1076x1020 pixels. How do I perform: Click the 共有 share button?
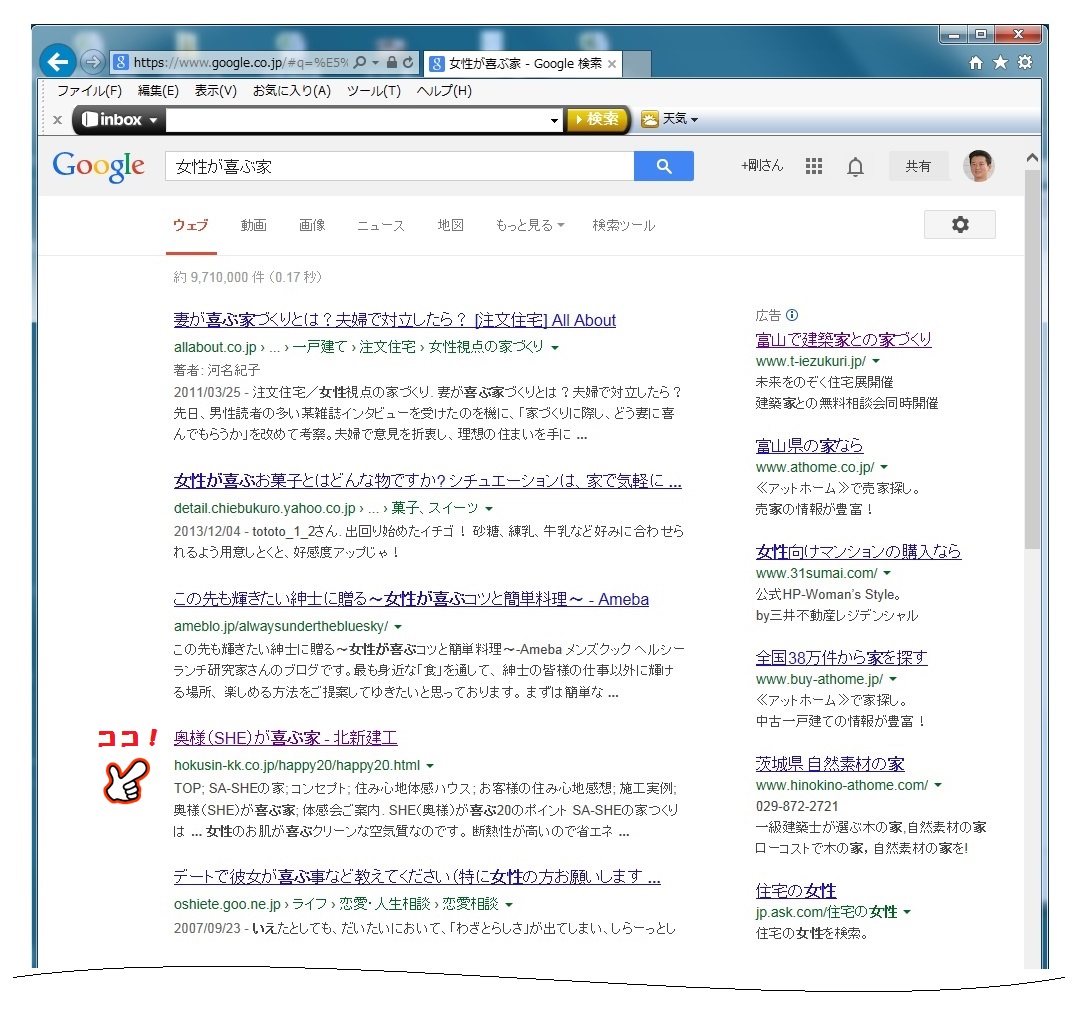pyautogui.click(x=918, y=166)
